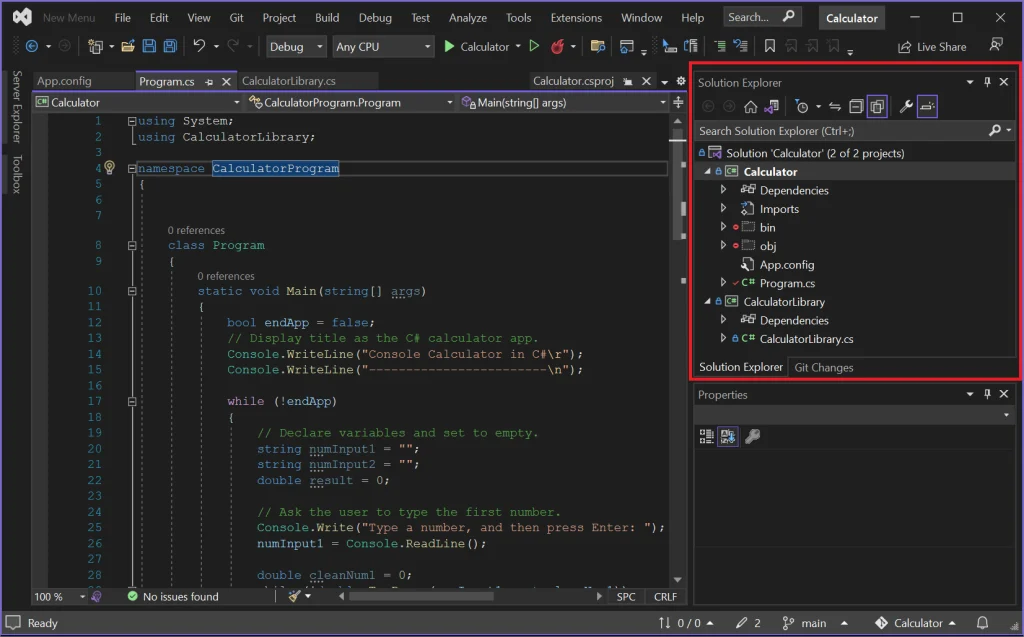This screenshot has height=637, width=1024.
Task: Collapse All items in Solution Explorer
Action: (855, 105)
